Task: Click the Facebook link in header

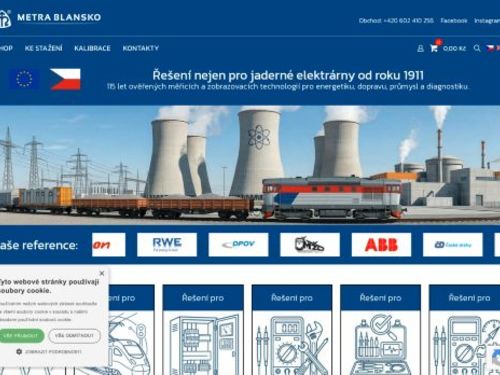Action: [x=454, y=21]
